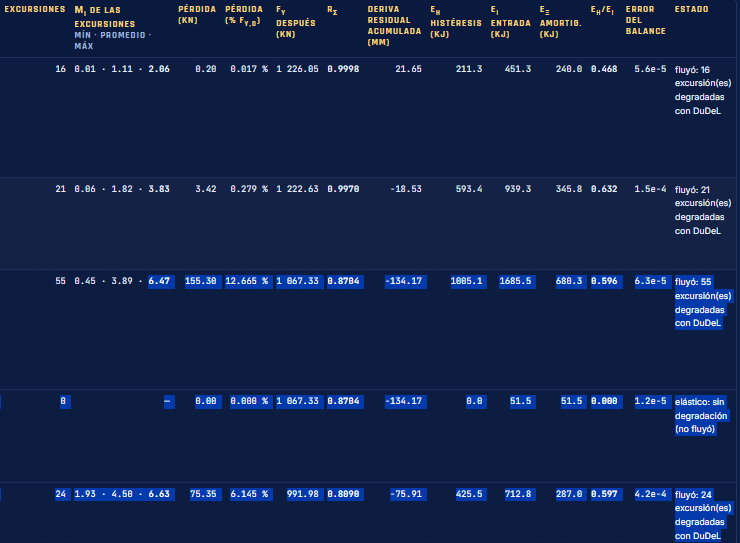Select the excursiones value 21
The image size is (740, 543).
point(60,189)
